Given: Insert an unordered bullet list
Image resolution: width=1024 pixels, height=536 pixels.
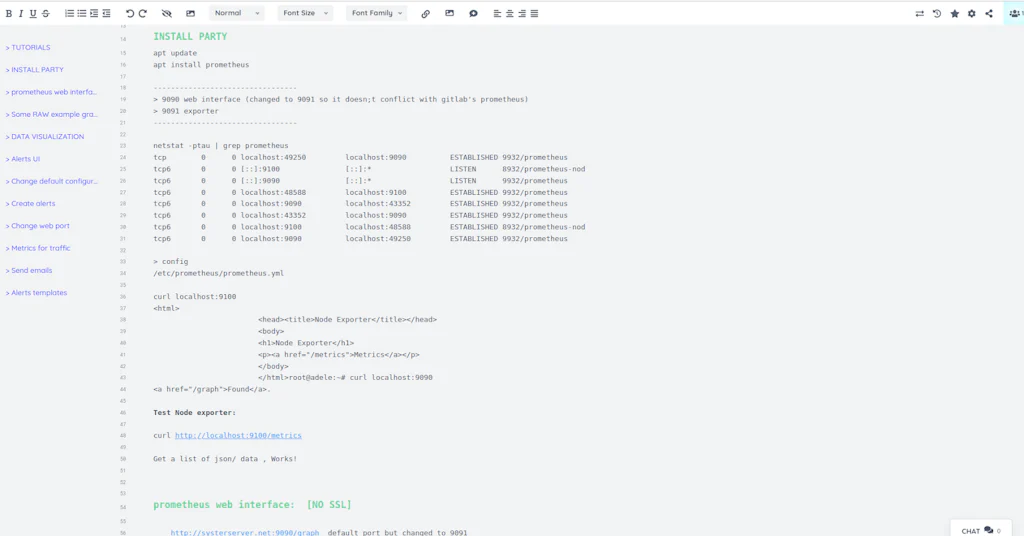Looking at the screenshot, I should tap(82, 13).
